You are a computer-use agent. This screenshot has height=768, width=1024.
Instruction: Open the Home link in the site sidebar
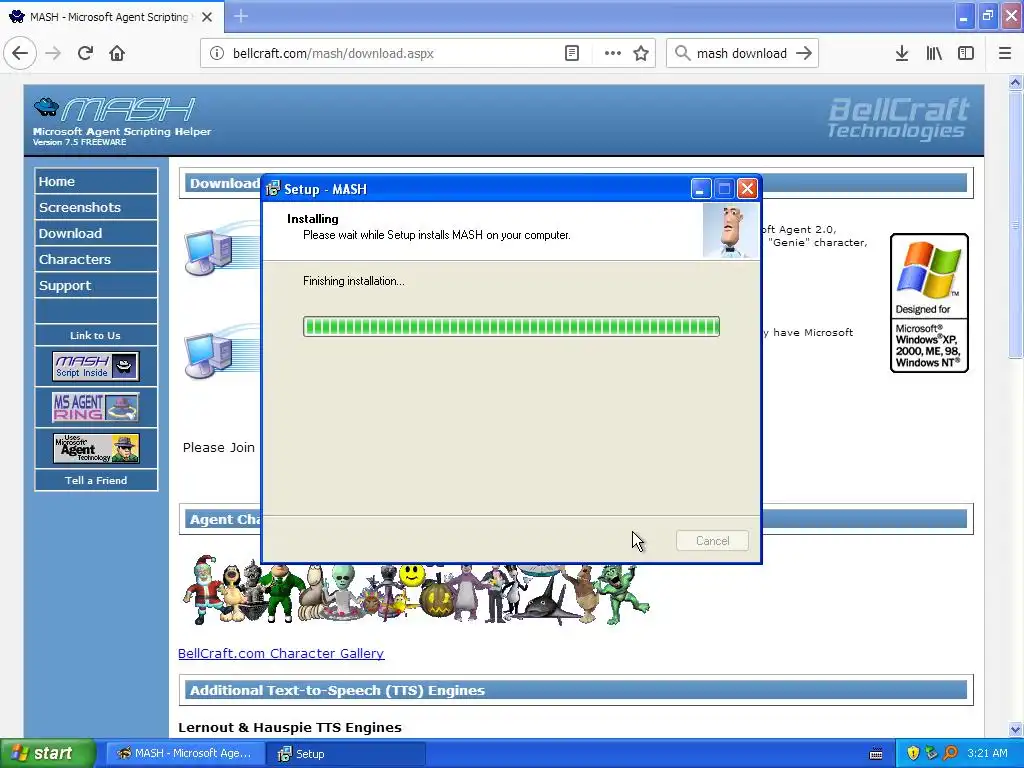click(96, 182)
